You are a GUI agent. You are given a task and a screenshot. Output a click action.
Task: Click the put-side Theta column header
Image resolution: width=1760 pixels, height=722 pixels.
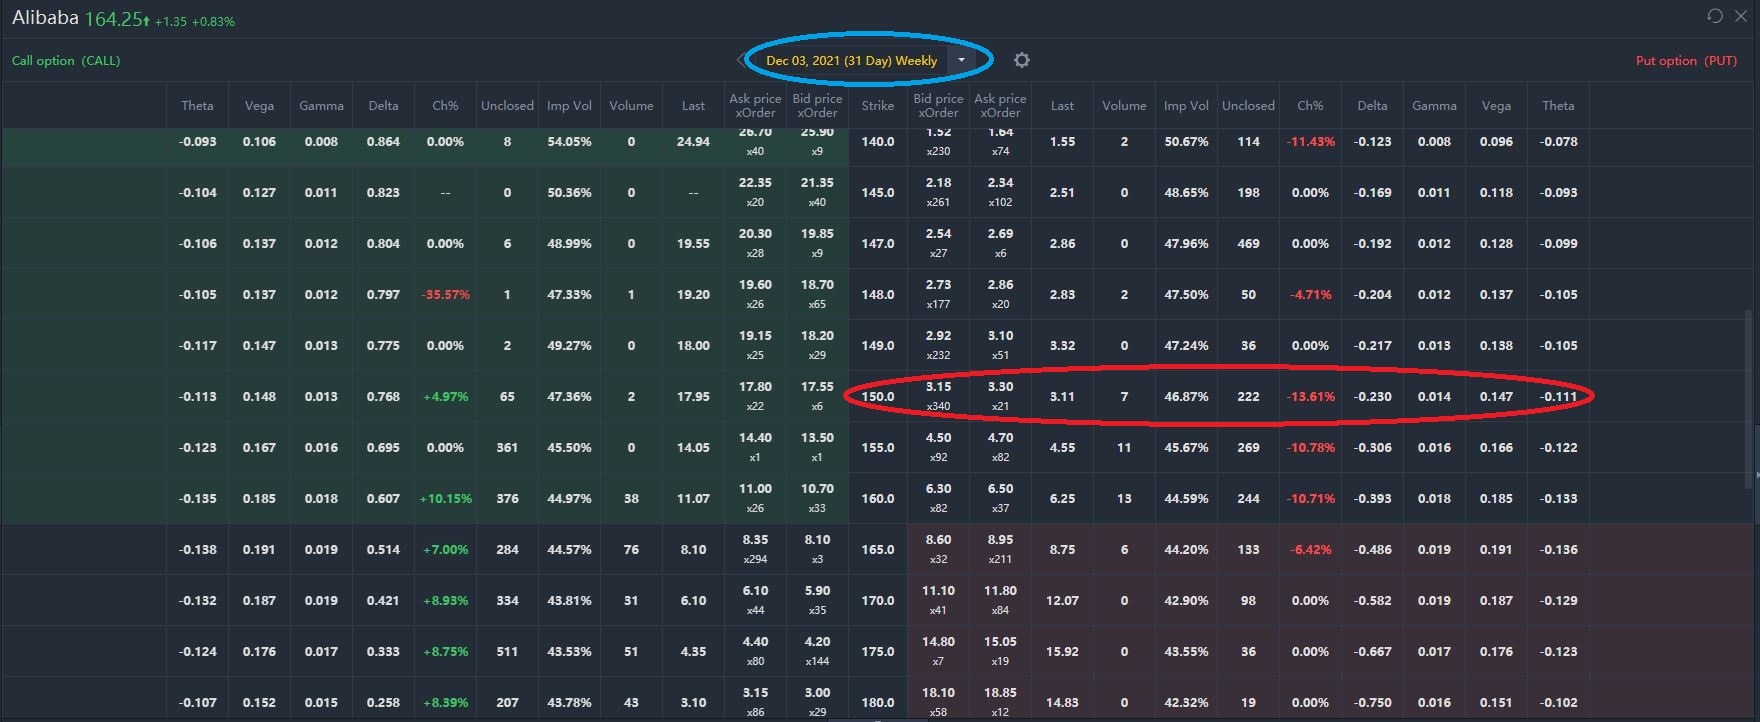(1558, 106)
